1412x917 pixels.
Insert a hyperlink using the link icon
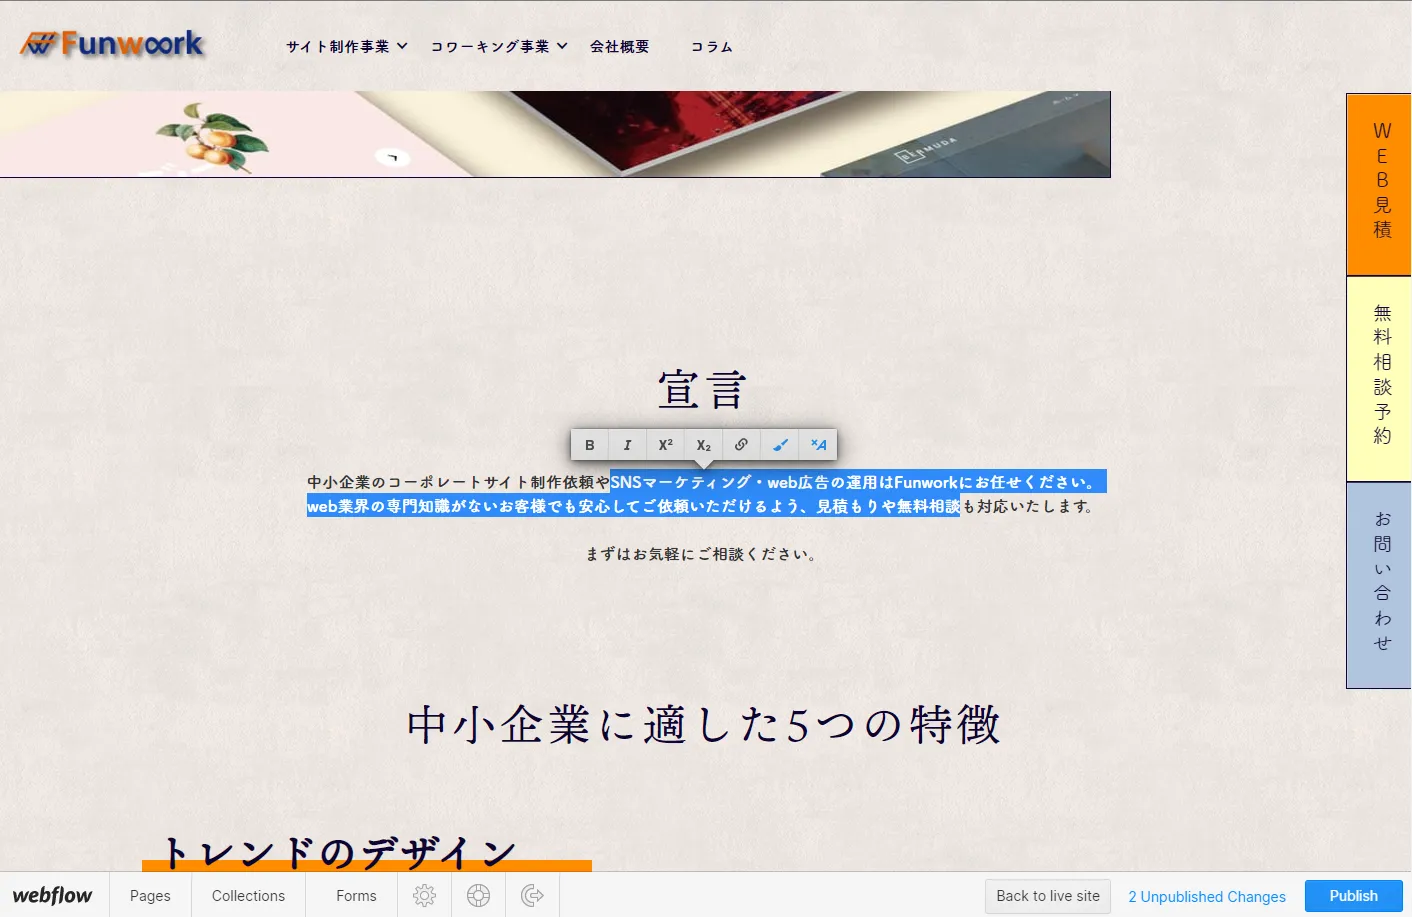click(741, 444)
